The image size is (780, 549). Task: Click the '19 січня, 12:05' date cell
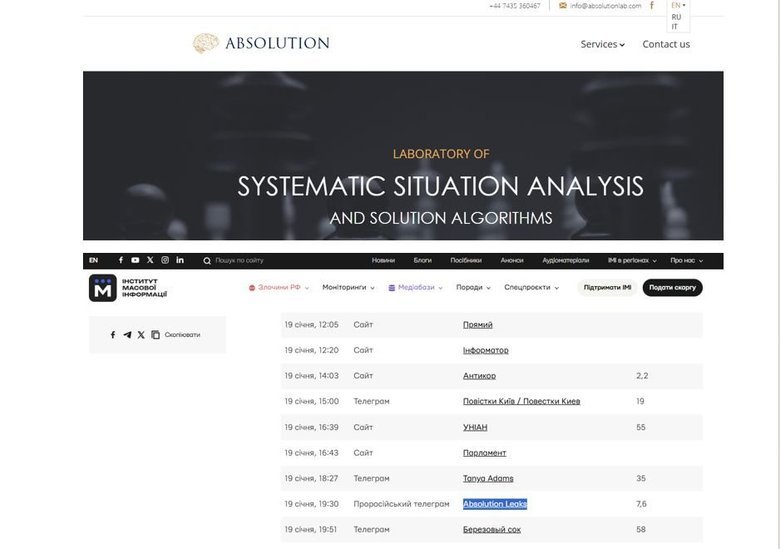[311, 325]
